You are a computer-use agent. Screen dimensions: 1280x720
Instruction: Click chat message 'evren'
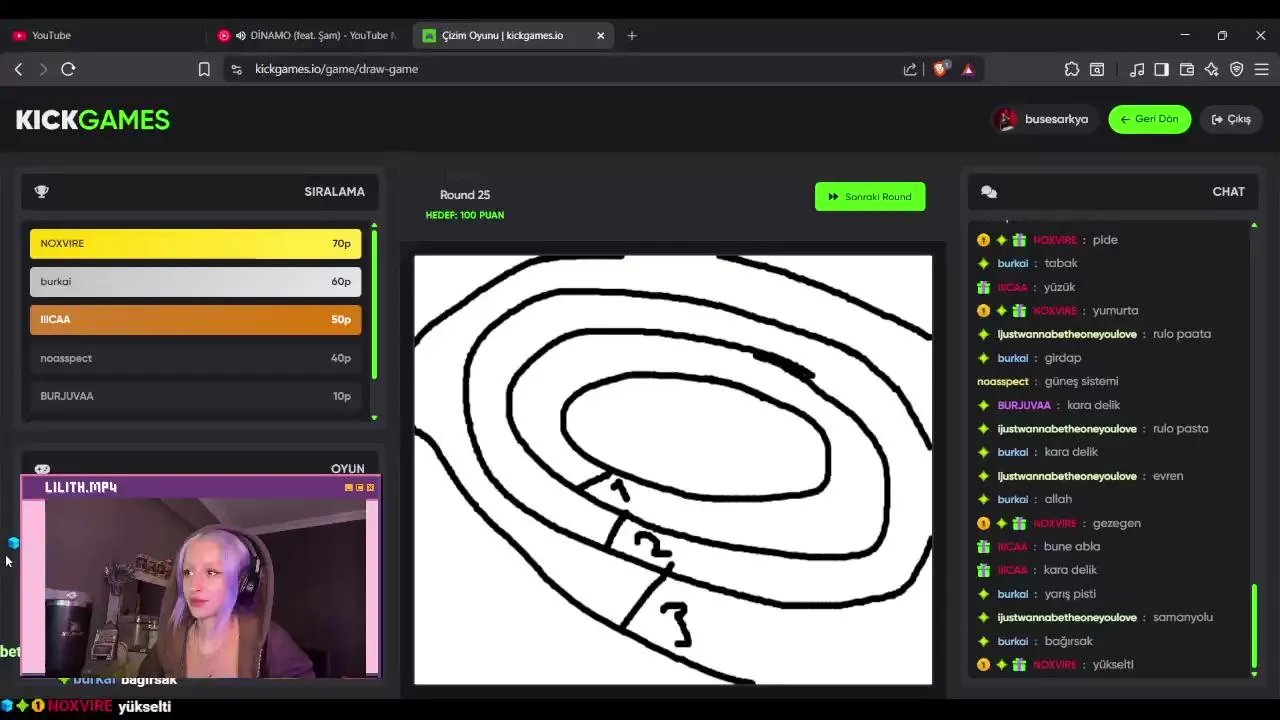click(x=1168, y=476)
